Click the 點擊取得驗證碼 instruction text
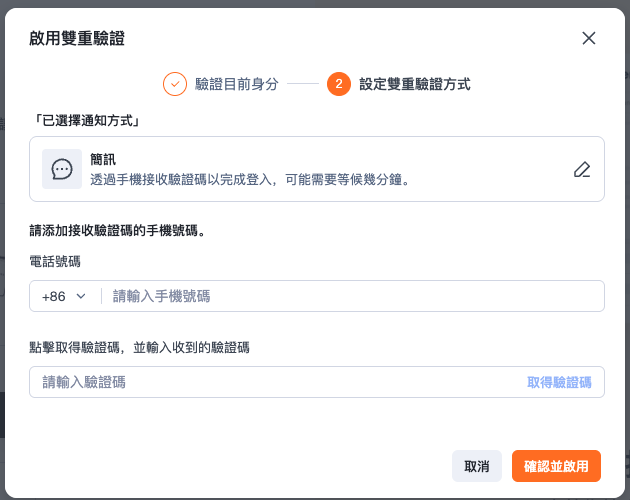The width and height of the screenshot is (630, 500). point(139,347)
